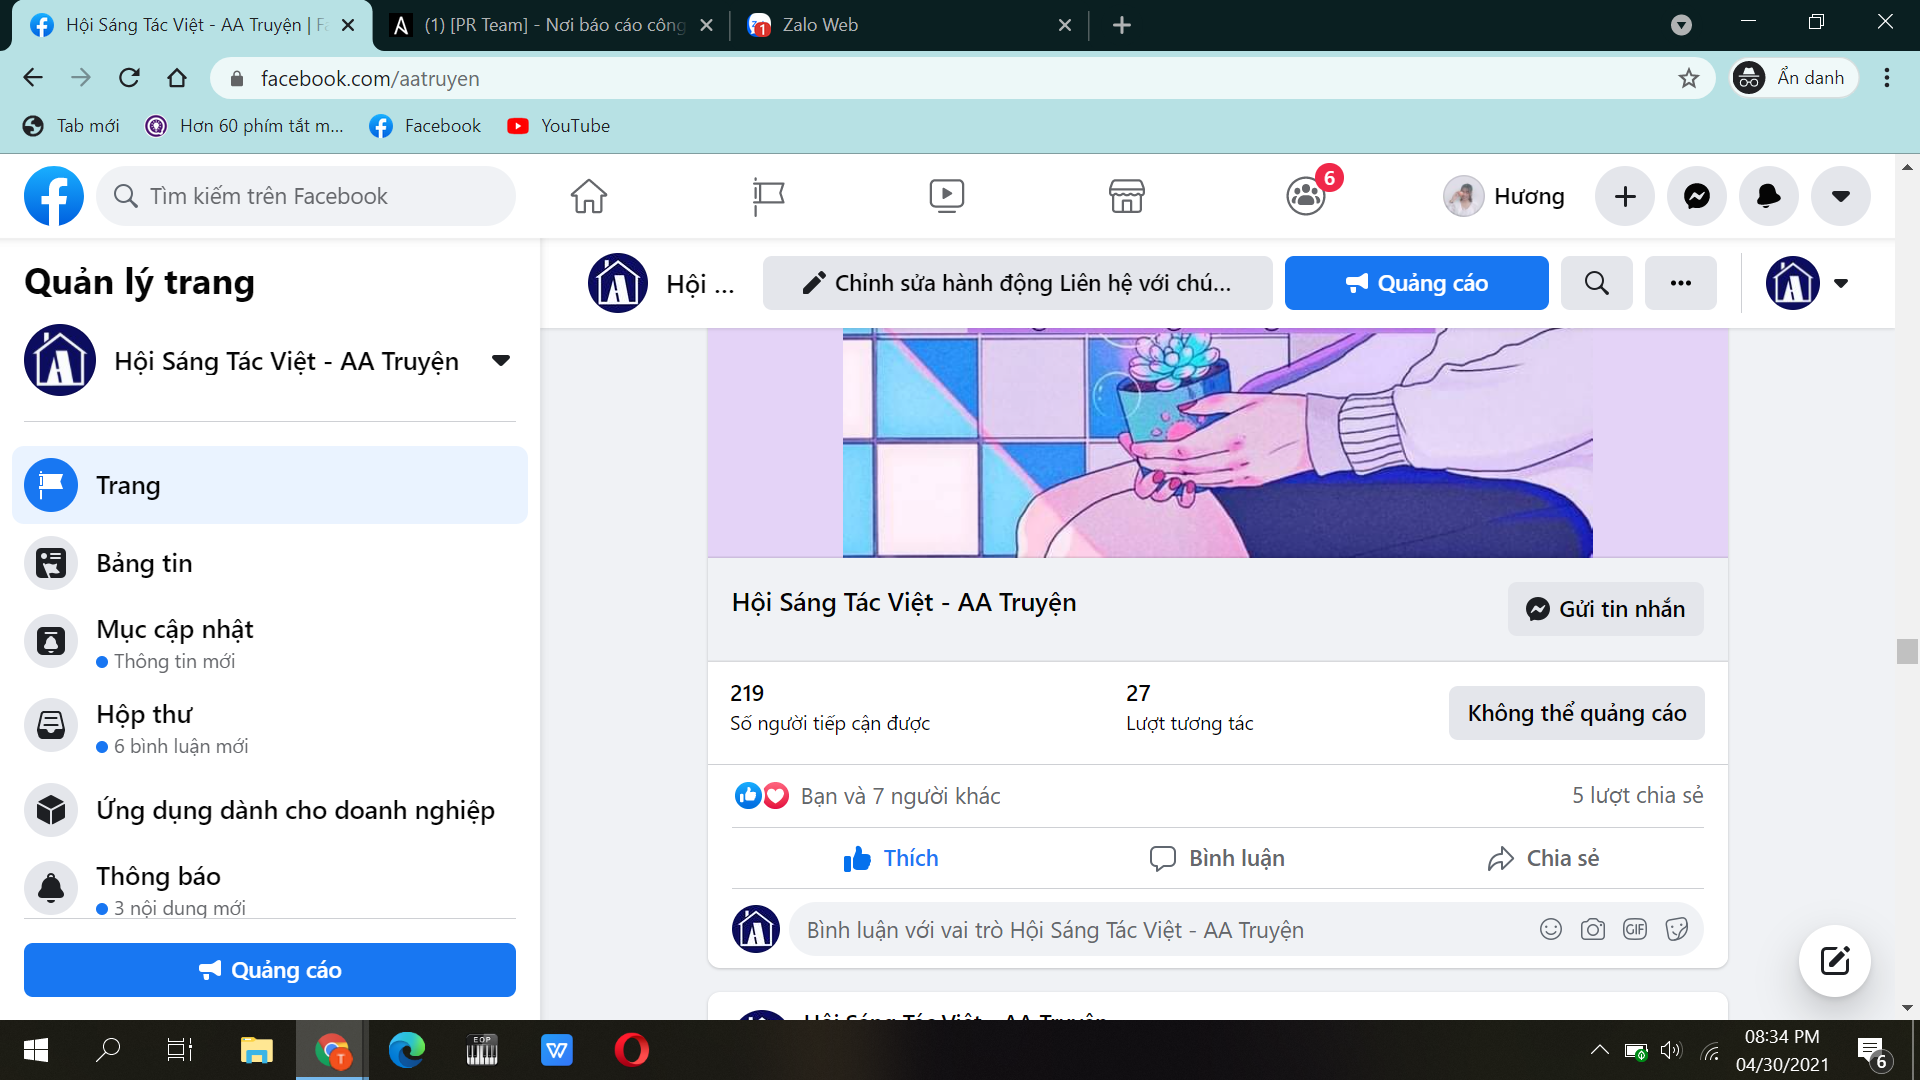The width and height of the screenshot is (1920, 1080).
Task: Open Facebook Watch video icon
Action: pyautogui.click(x=946, y=196)
